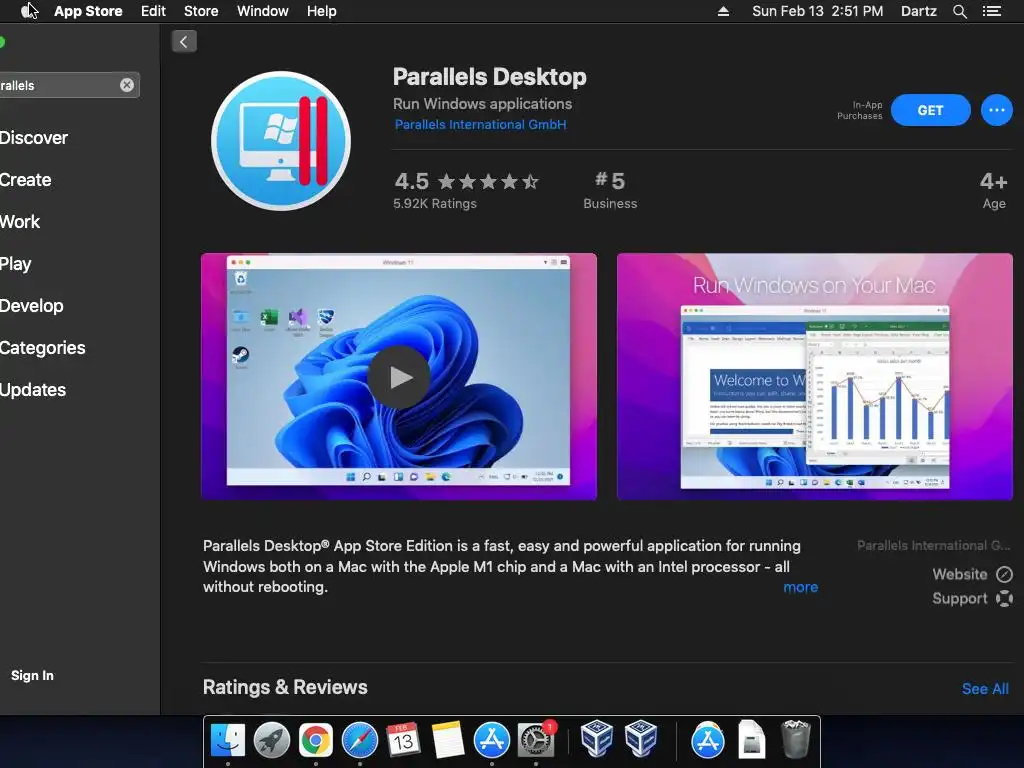Click the 4+ Age rating
This screenshot has width=1024, height=768.
pyautogui.click(x=993, y=190)
